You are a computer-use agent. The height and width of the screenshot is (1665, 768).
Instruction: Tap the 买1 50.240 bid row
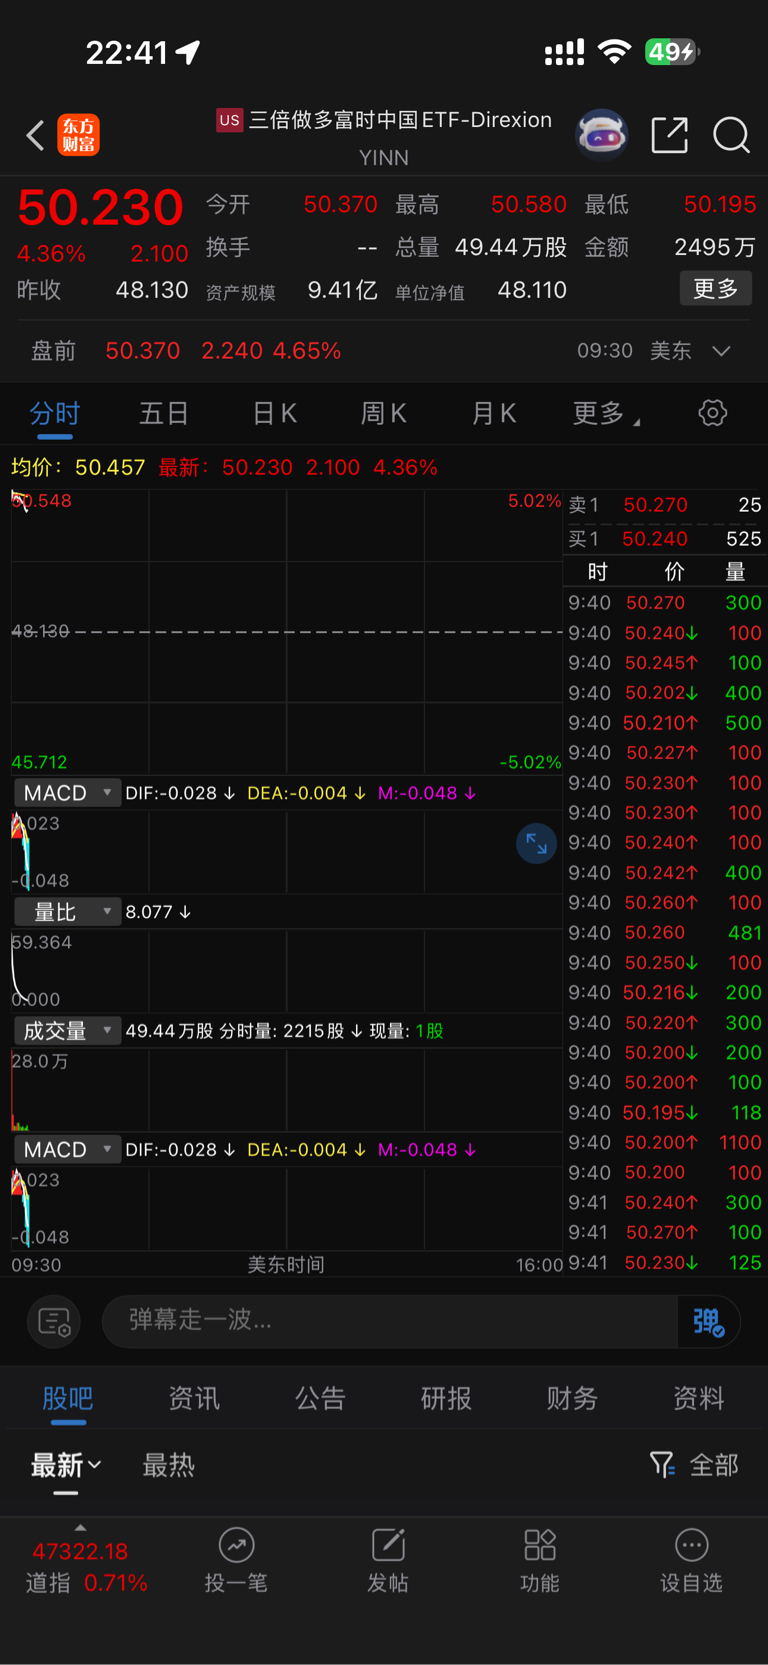[x=665, y=539]
